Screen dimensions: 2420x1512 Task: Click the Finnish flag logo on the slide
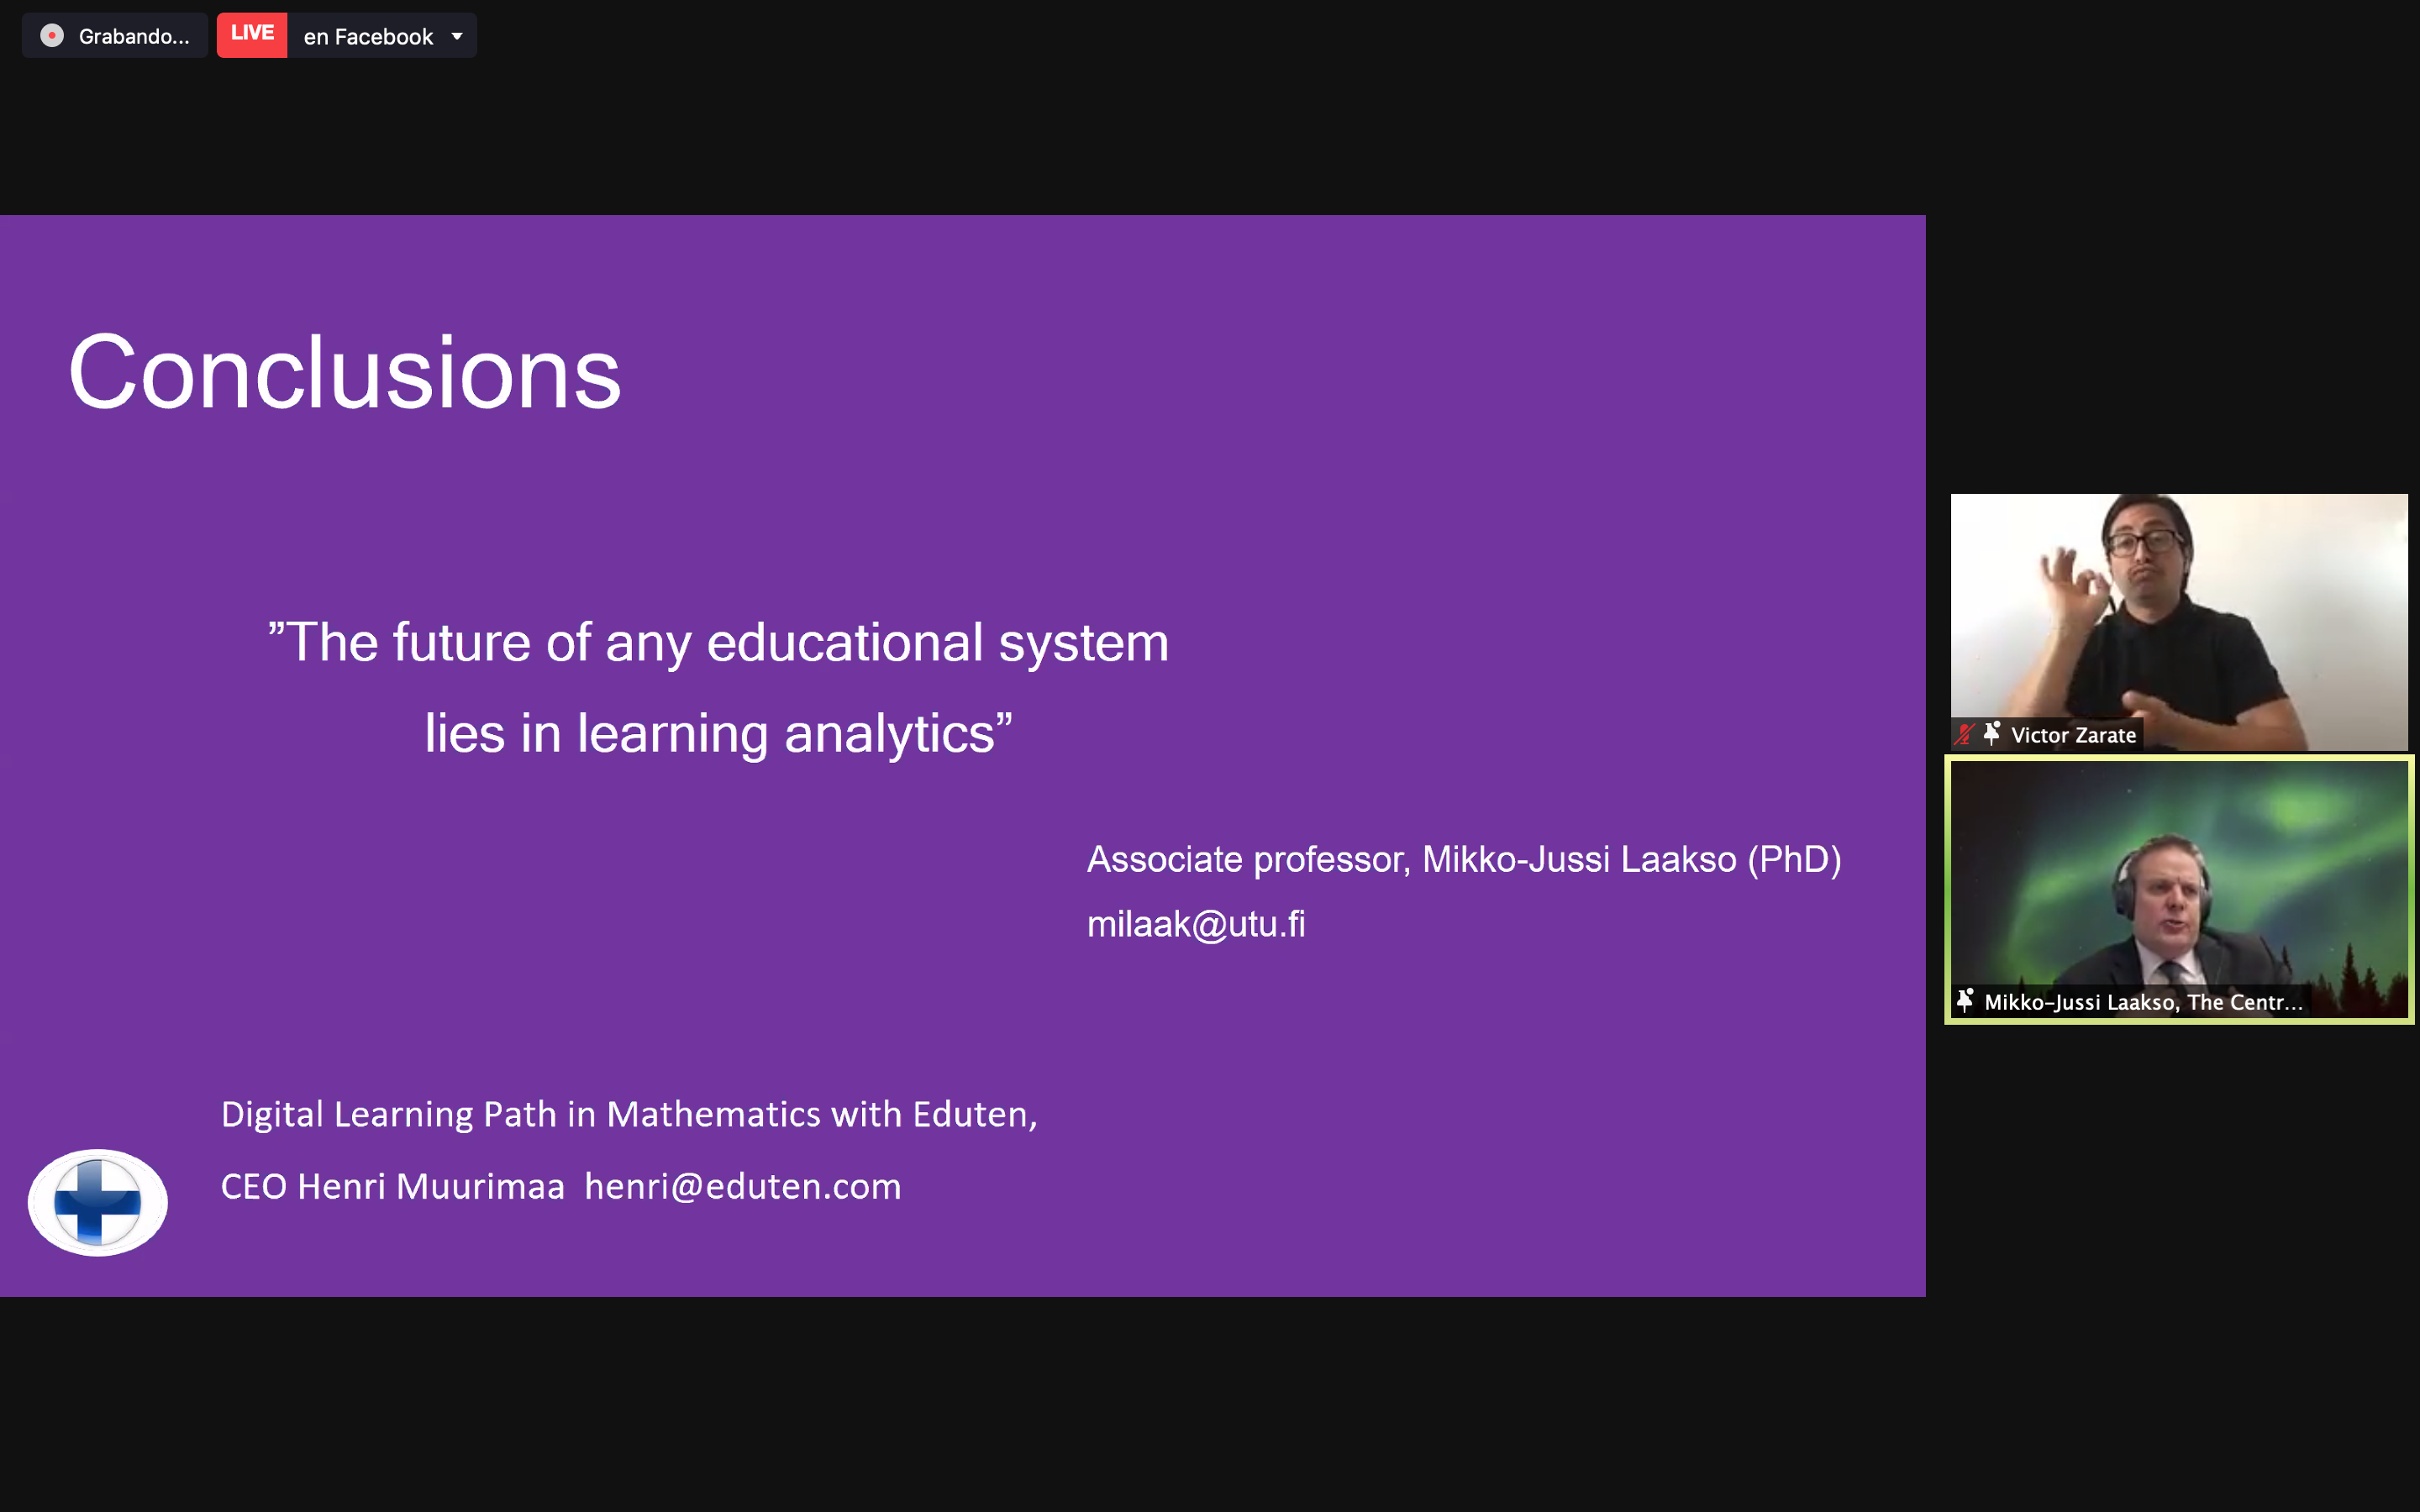(x=97, y=1202)
